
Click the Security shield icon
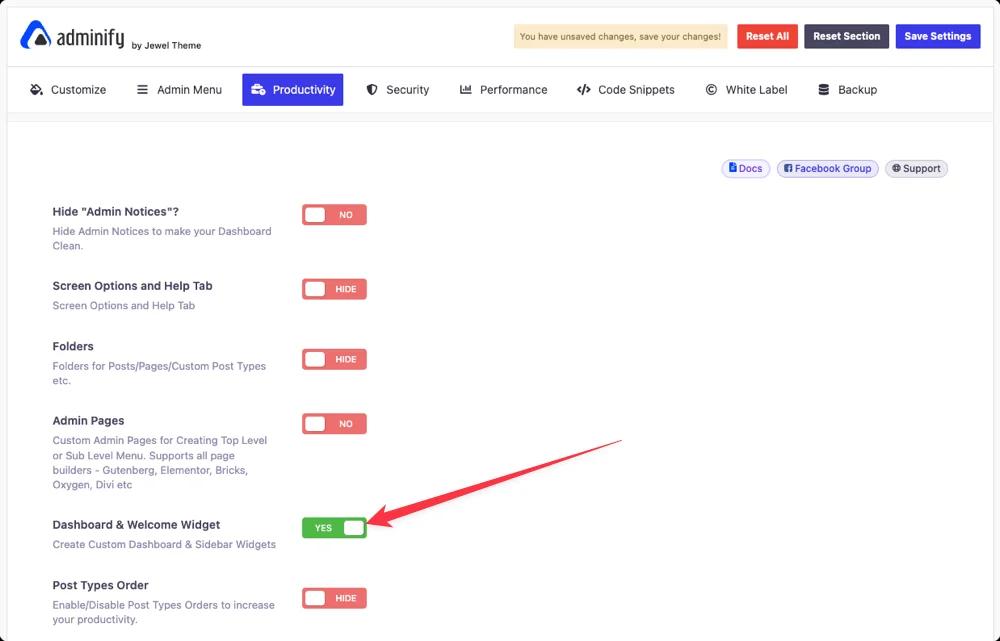[372, 89]
